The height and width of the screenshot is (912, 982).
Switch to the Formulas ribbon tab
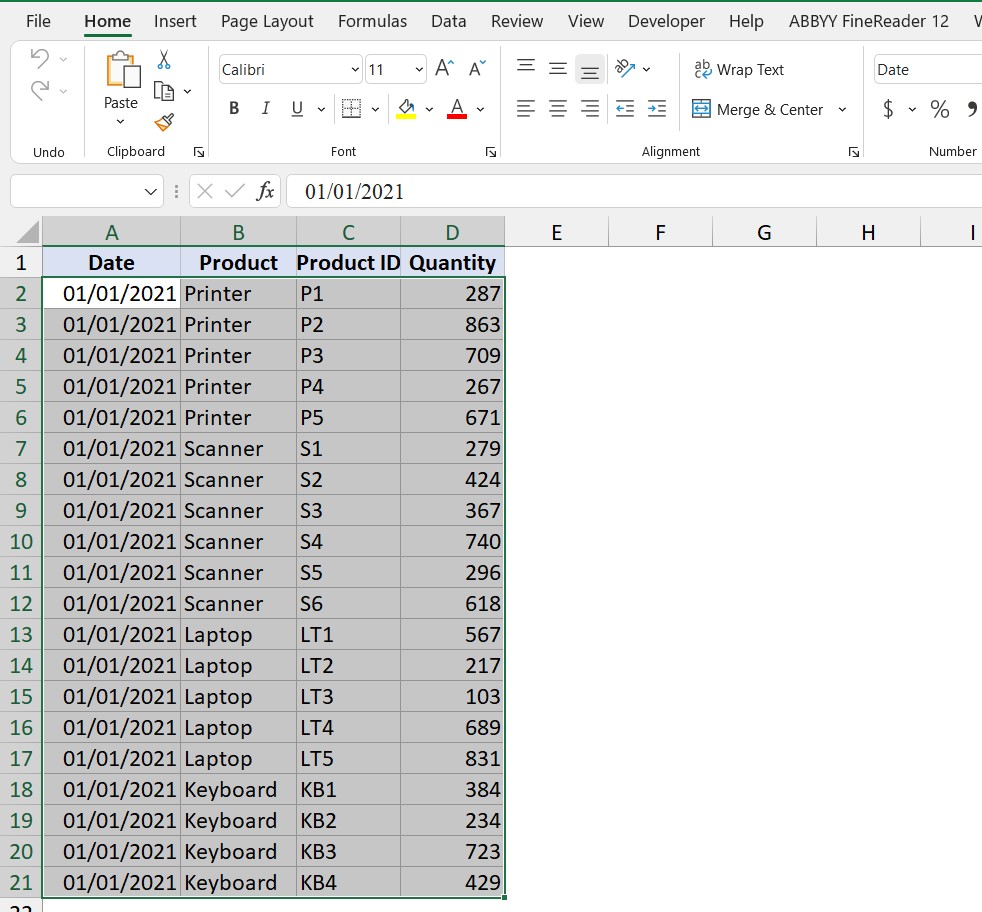click(x=372, y=21)
